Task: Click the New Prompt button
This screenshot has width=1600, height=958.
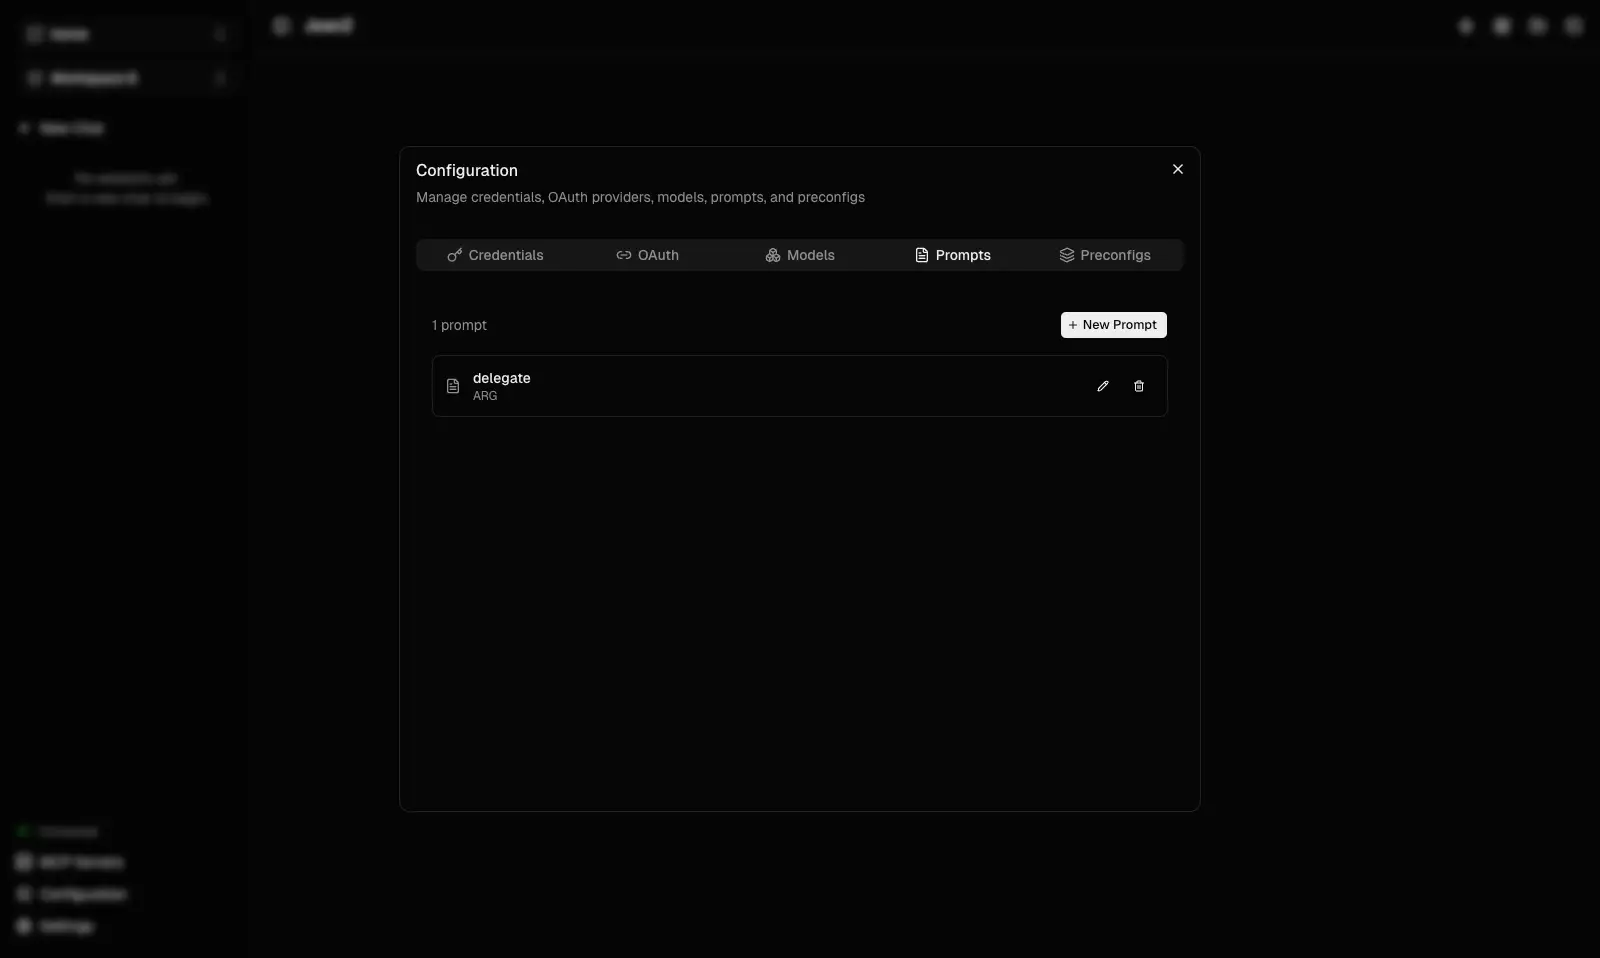Action: [1113, 325]
